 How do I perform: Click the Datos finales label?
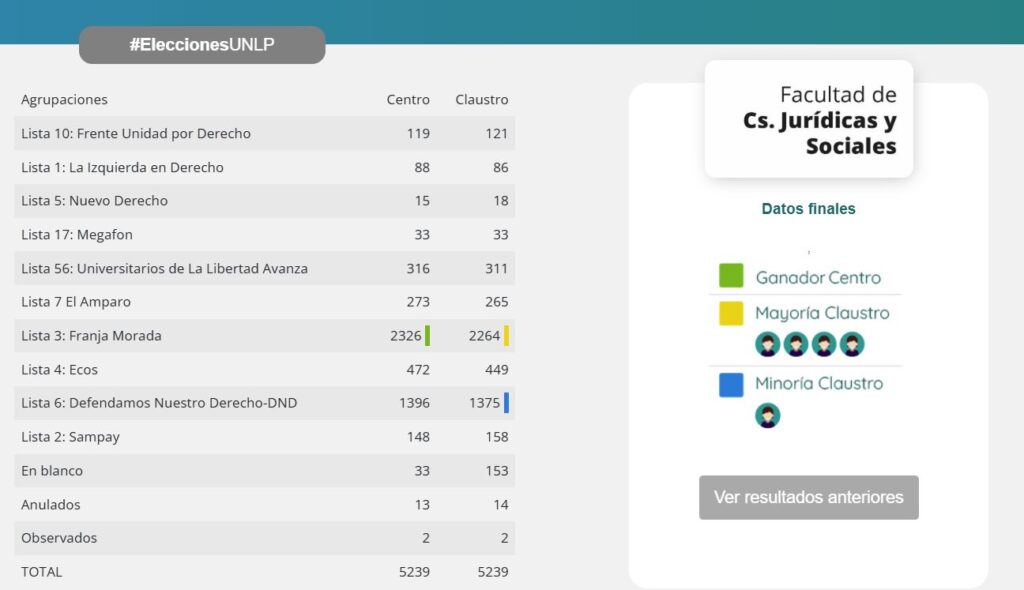point(808,209)
